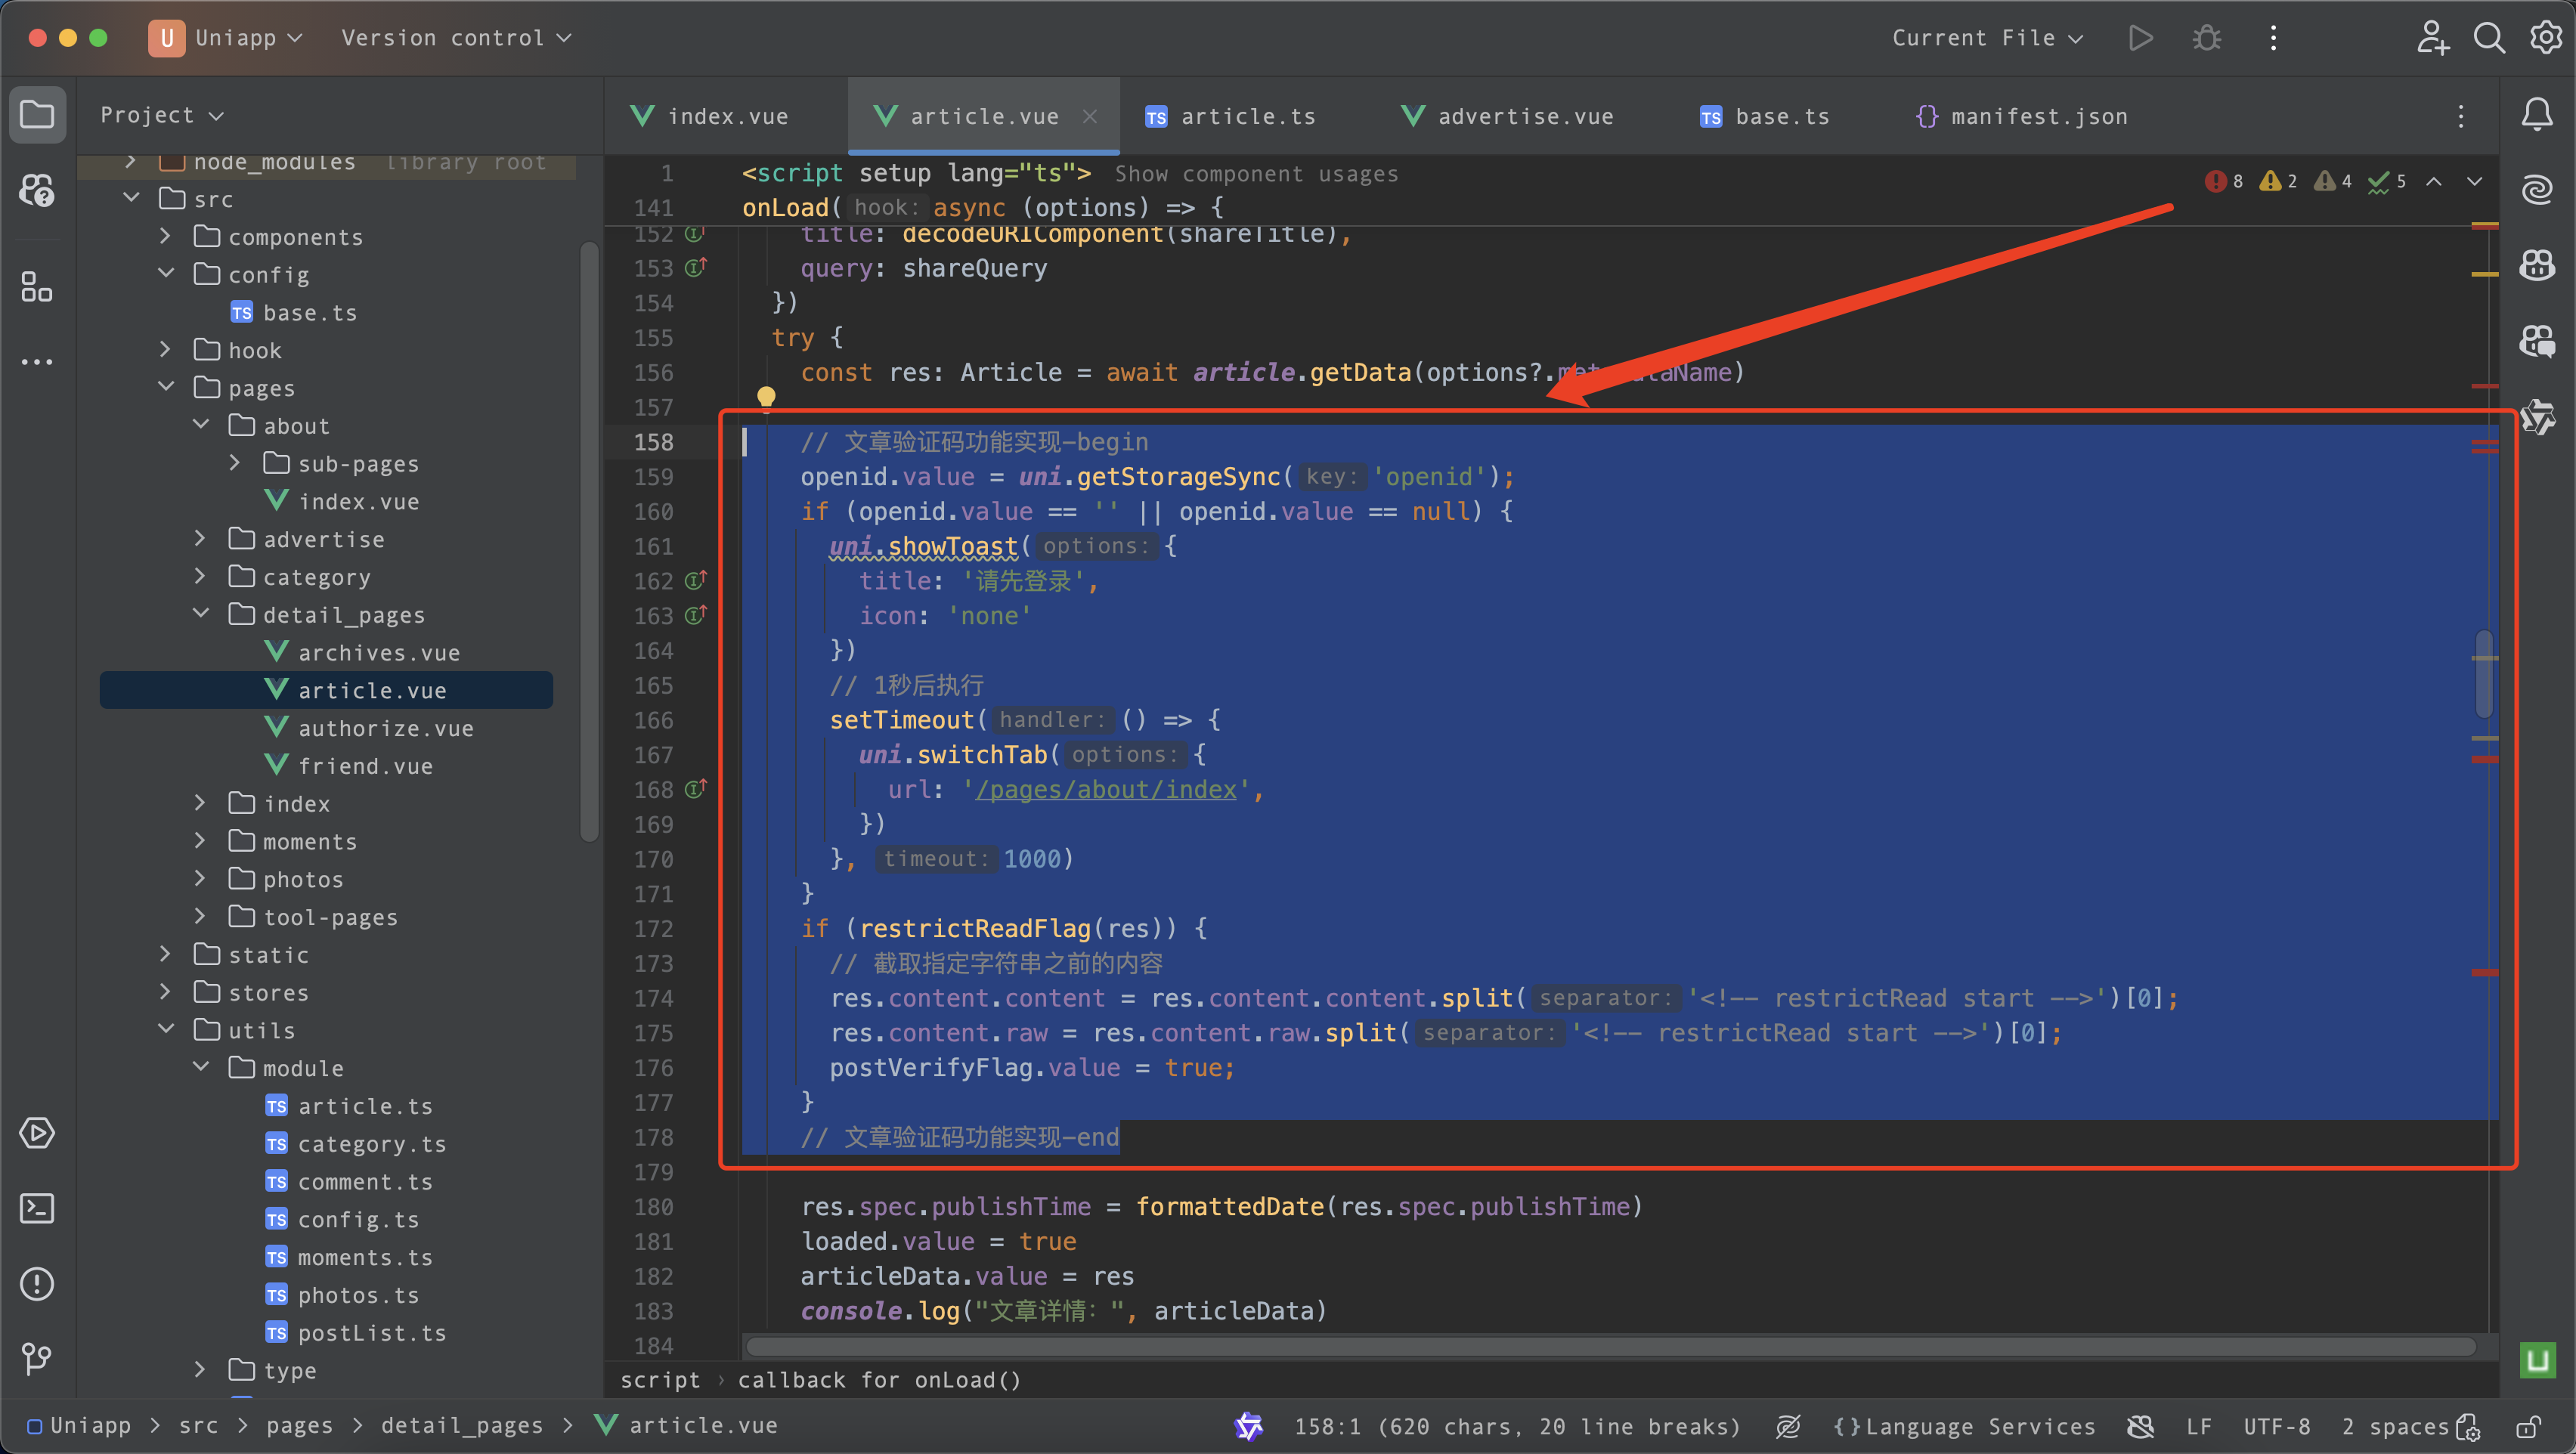Image resolution: width=2576 pixels, height=1454 pixels.
Task: Open the Problems tool window icon
Action: [x=37, y=1283]
